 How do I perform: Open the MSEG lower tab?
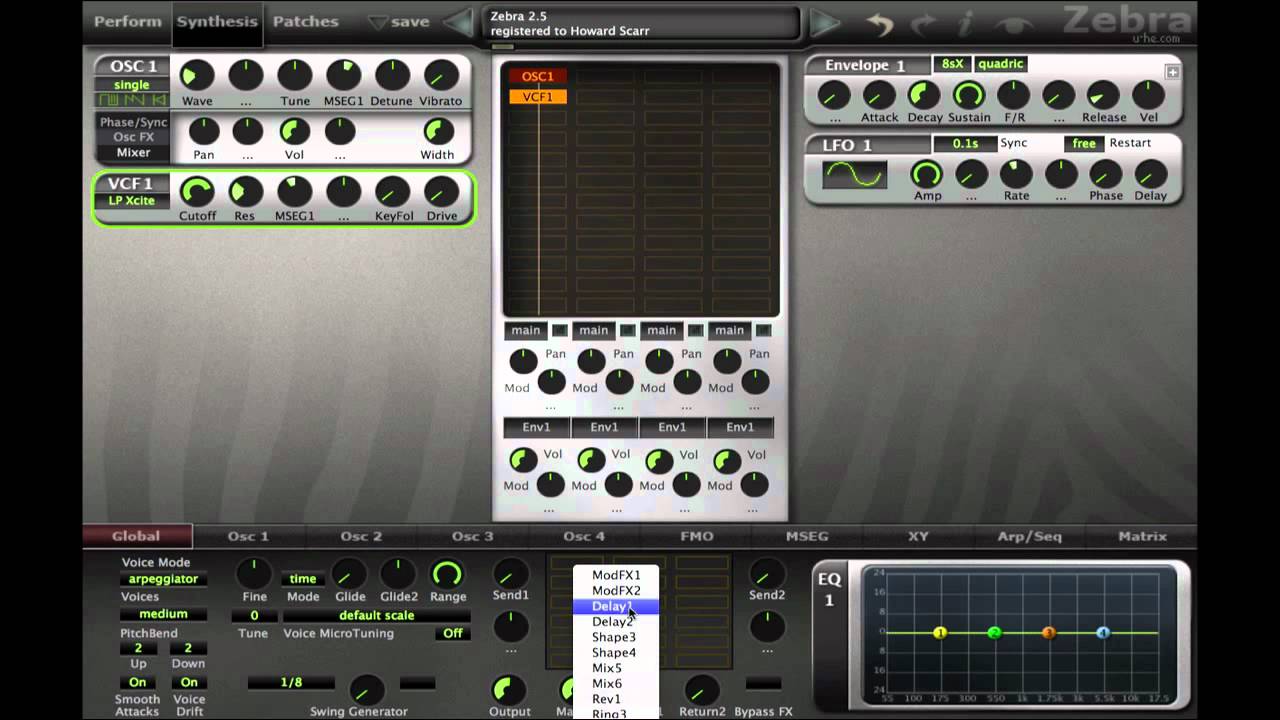pos(807,536)
